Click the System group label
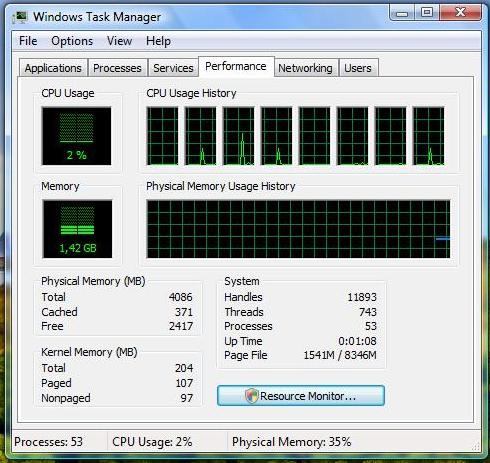The image size is (490, 463). click(242, 281)
